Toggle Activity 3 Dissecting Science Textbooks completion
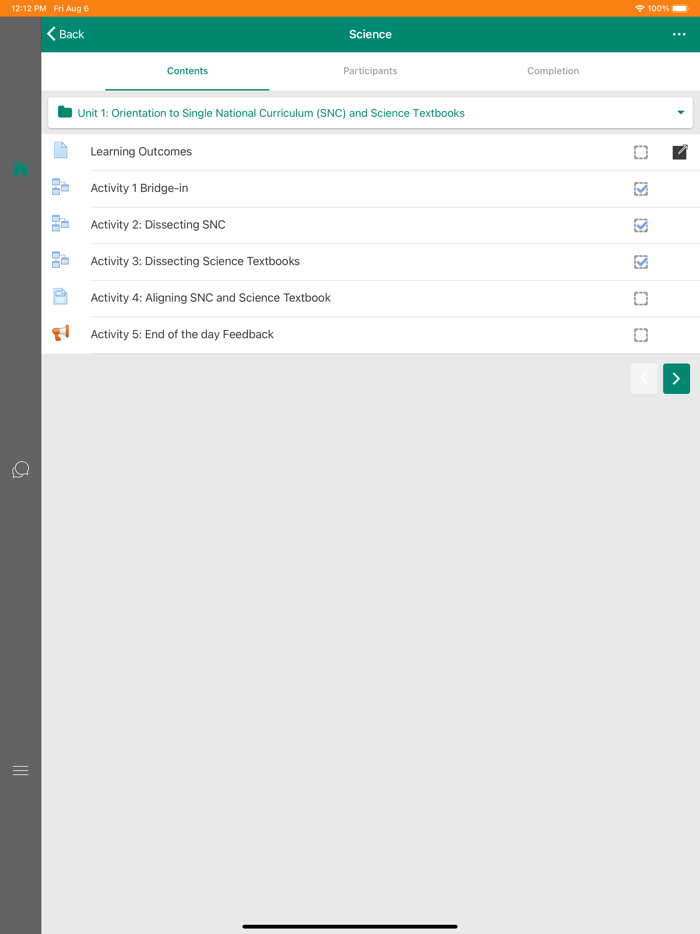Image resolution: width=700 pixels, height=934 pixels. click(x=641, y=262)
